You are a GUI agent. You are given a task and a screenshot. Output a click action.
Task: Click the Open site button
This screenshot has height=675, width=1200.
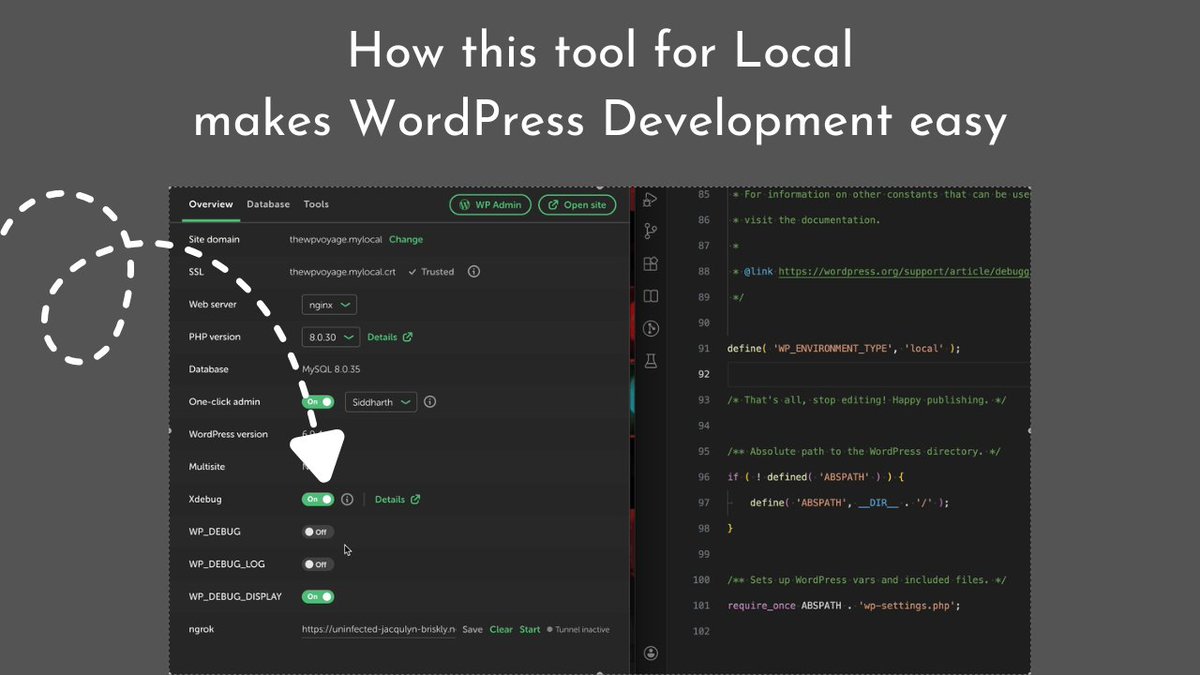click(577, 204)
